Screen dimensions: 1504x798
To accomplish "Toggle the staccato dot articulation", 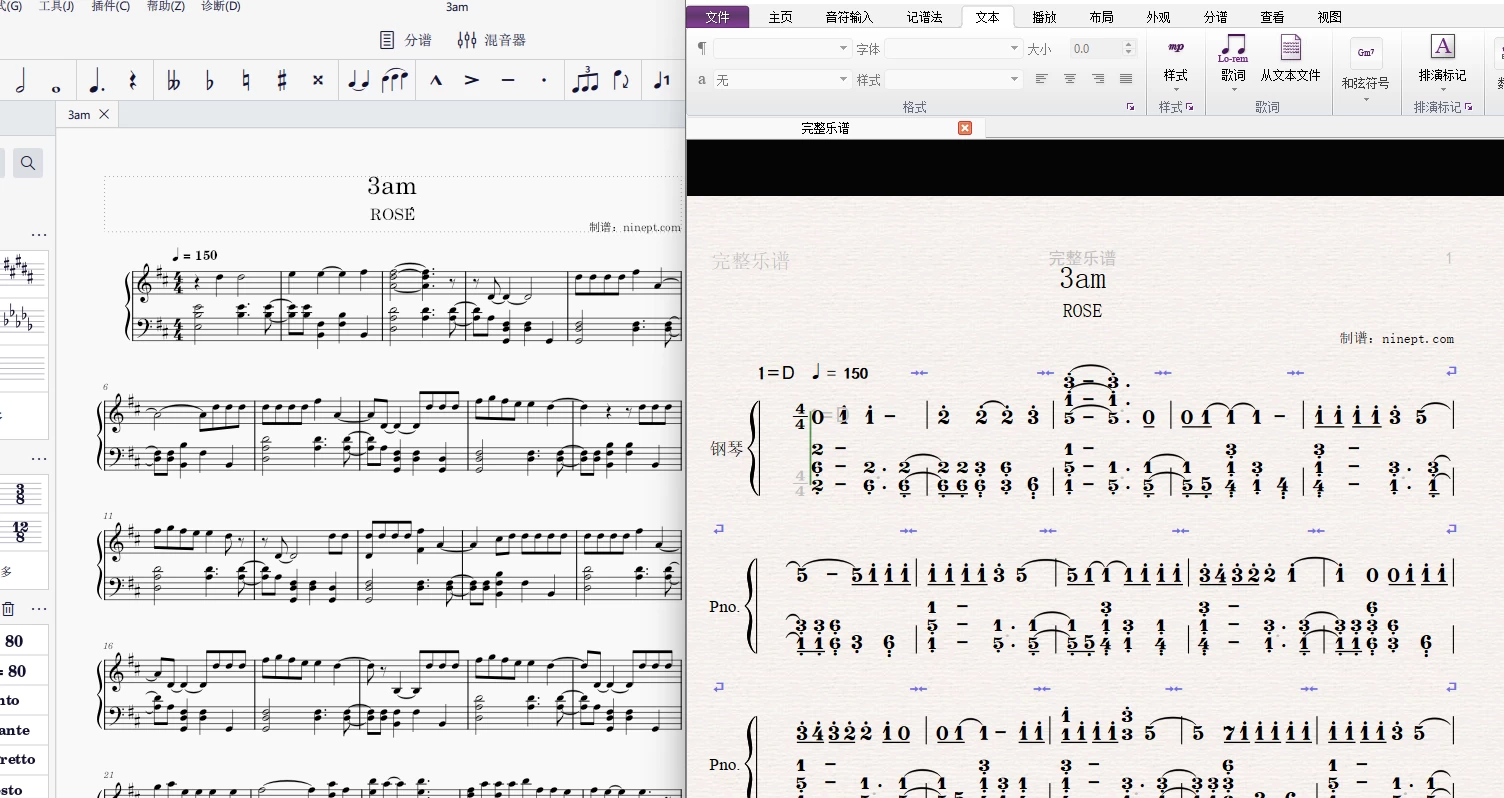I will click(544, 81).
